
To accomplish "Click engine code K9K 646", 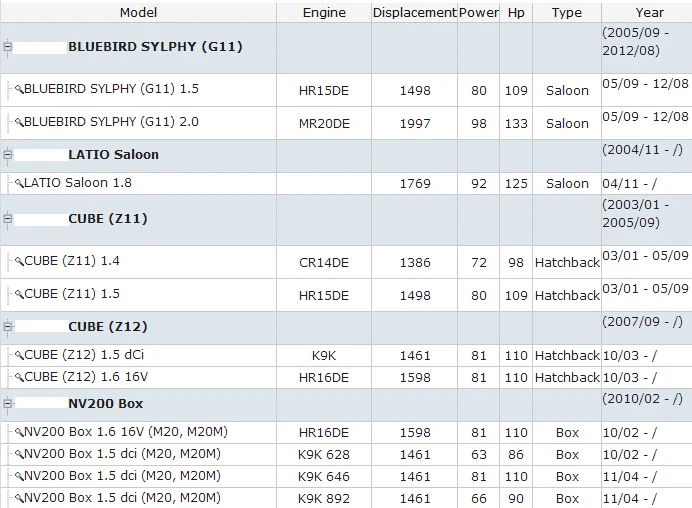I will (324, 477).
